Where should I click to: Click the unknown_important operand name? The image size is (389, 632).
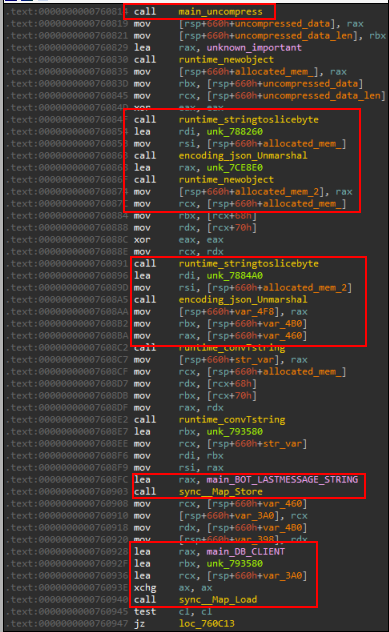(x=254, y=48)
